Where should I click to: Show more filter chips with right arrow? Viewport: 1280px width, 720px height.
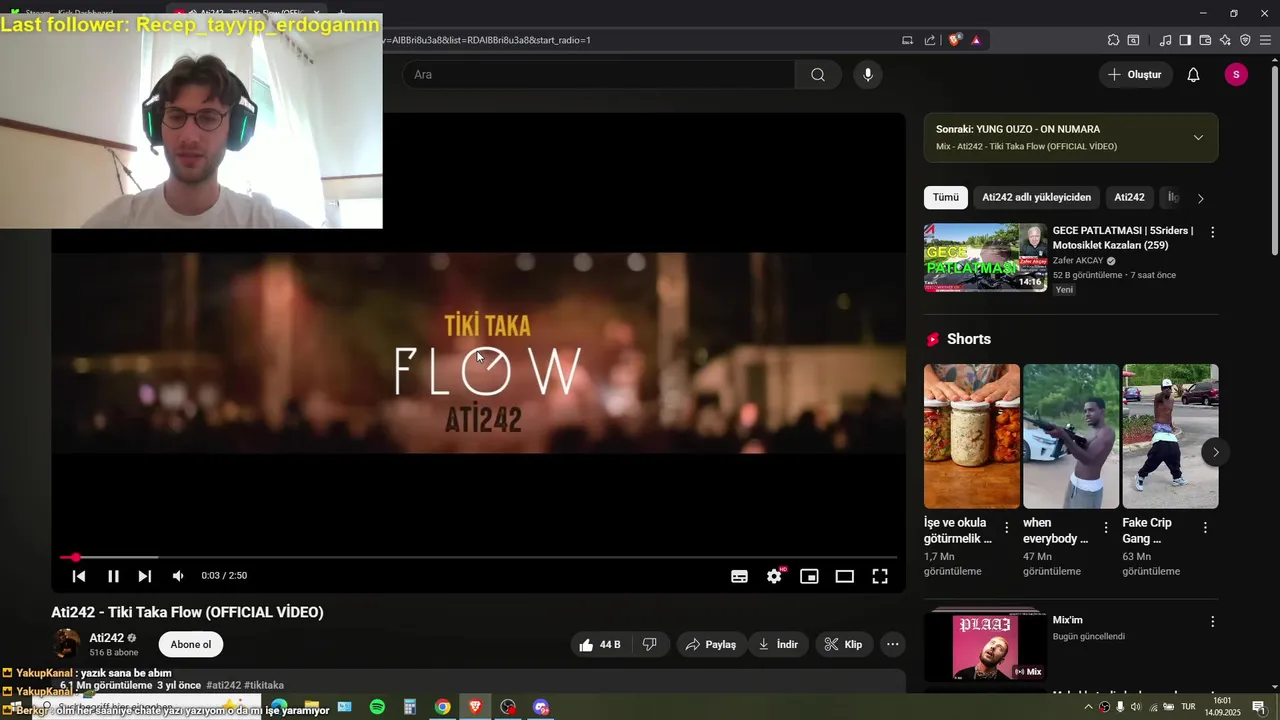[x=1200, y=198]
